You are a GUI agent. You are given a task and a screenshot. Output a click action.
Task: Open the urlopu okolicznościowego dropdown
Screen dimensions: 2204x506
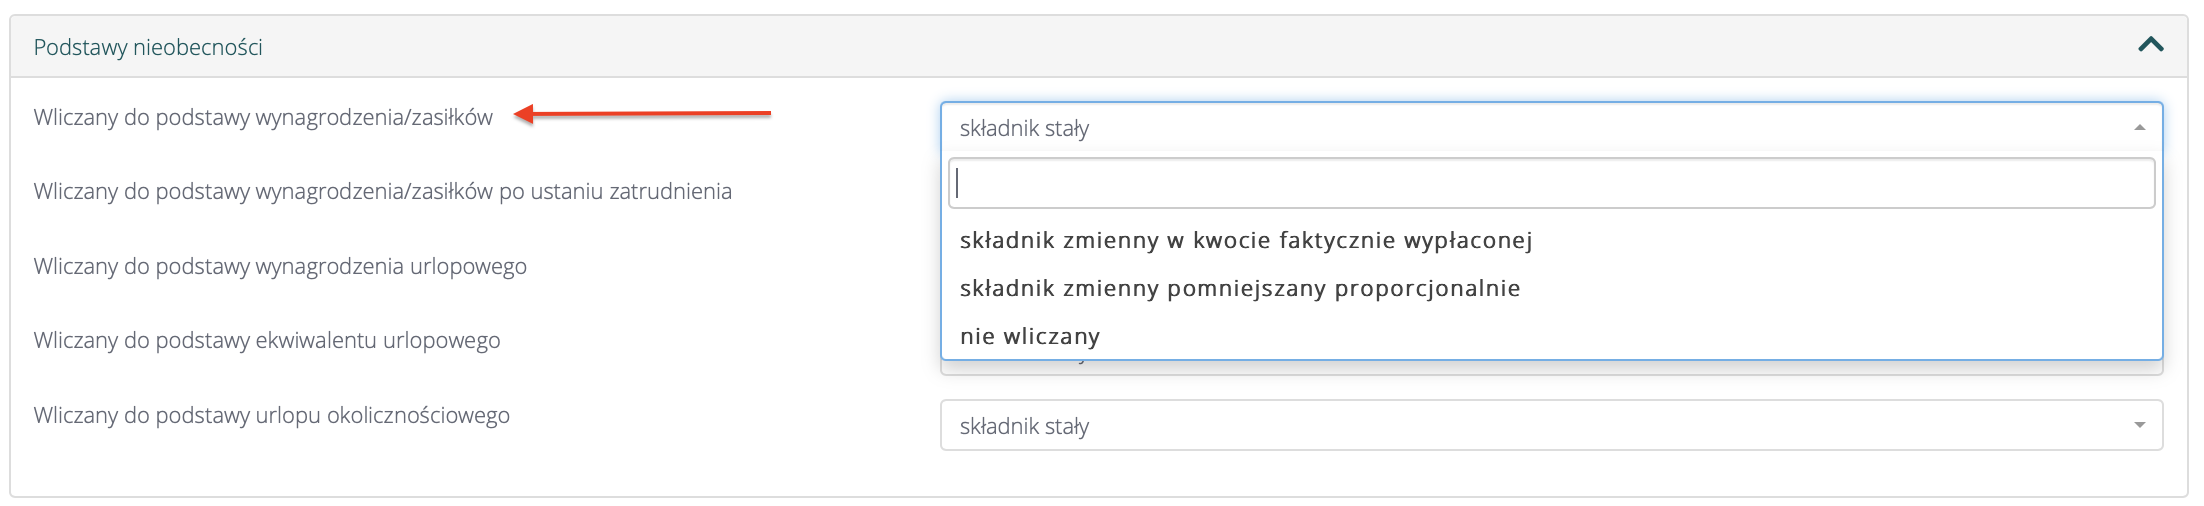click(1550, 426)
